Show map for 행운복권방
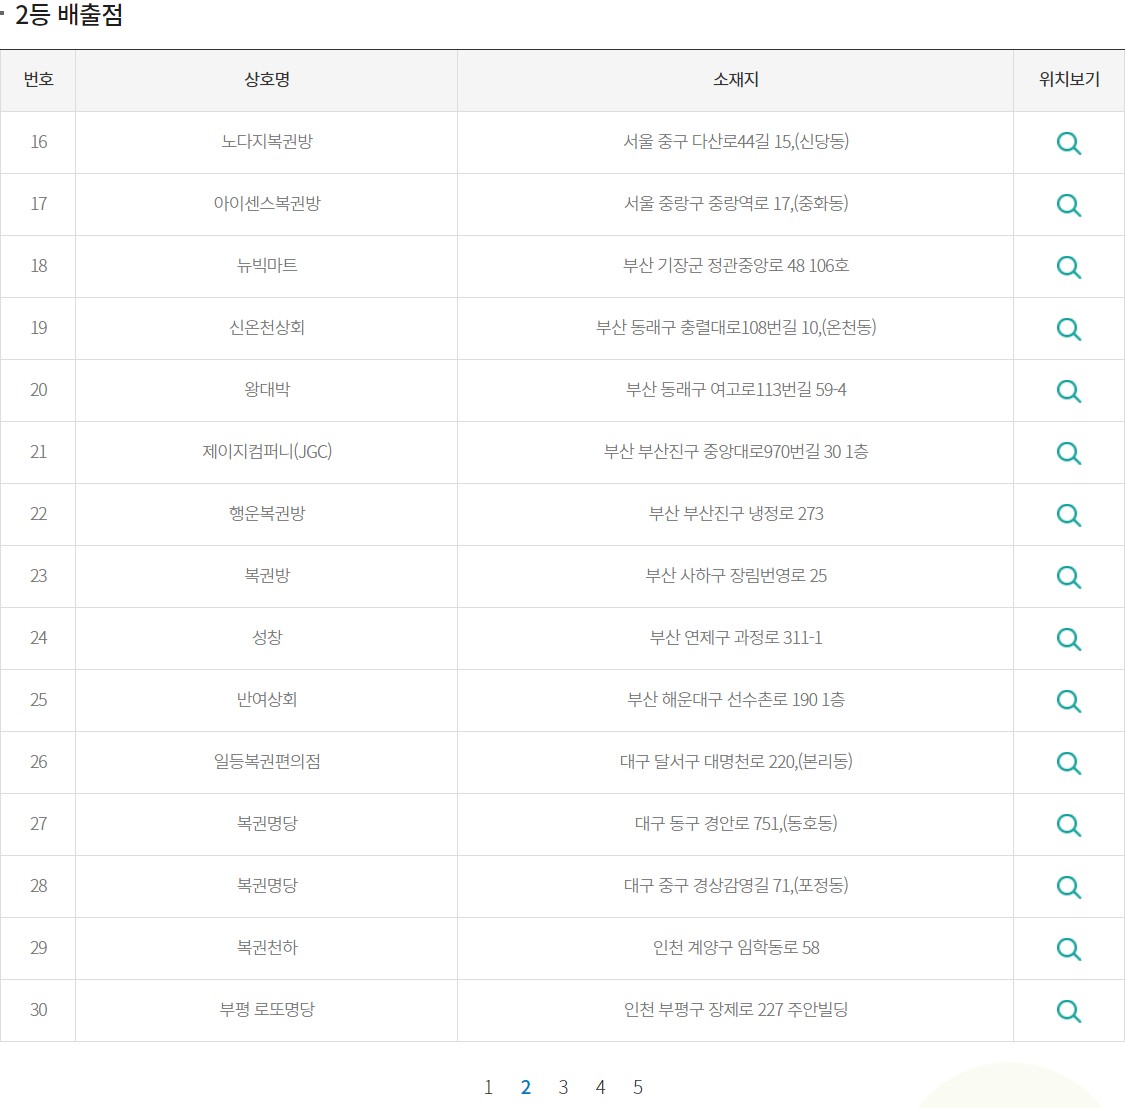1125x1108 pixels. pyautogui.click(x=1068, y=515)
